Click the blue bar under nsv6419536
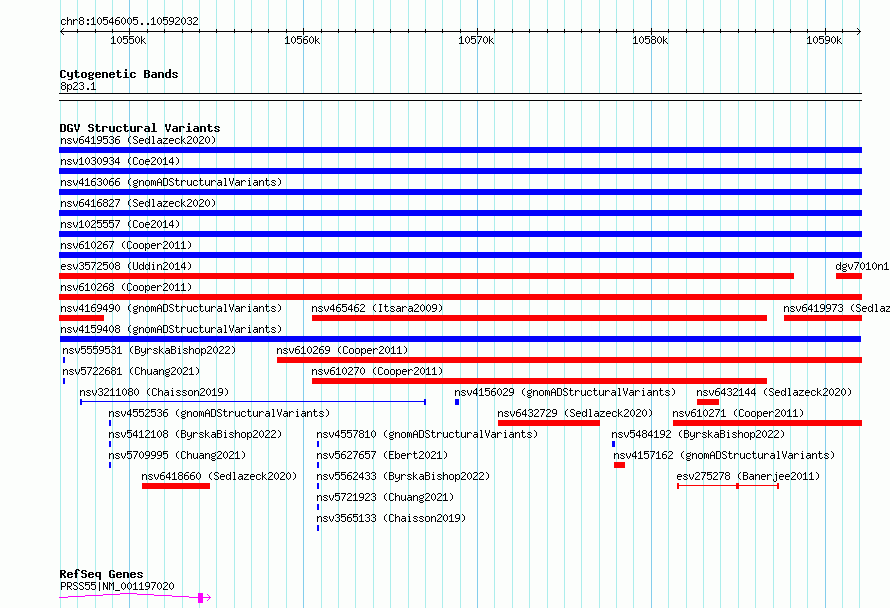 click(460, 150)
